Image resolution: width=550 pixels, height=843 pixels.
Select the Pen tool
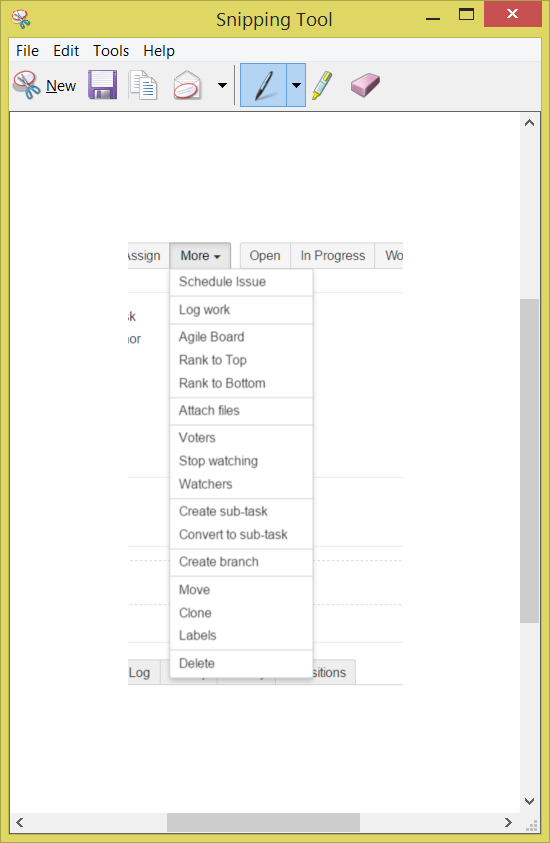tap(263, 85)
